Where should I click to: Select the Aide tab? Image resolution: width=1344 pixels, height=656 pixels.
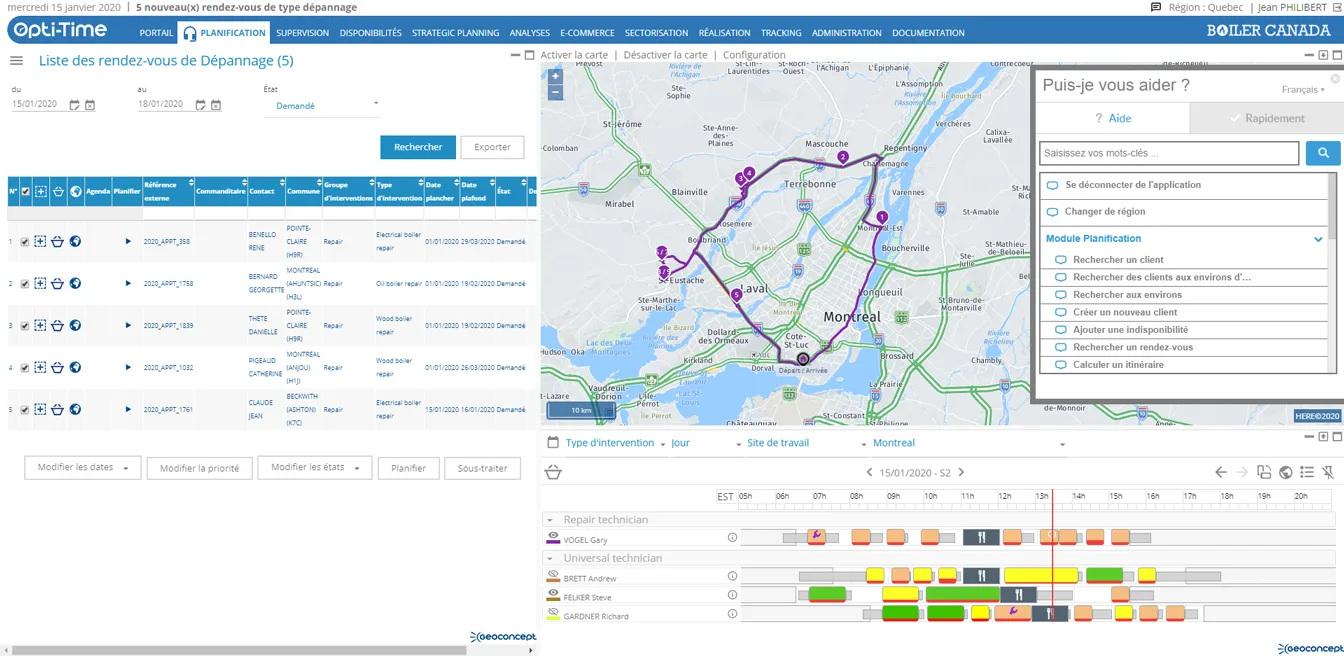[1112, 118]
